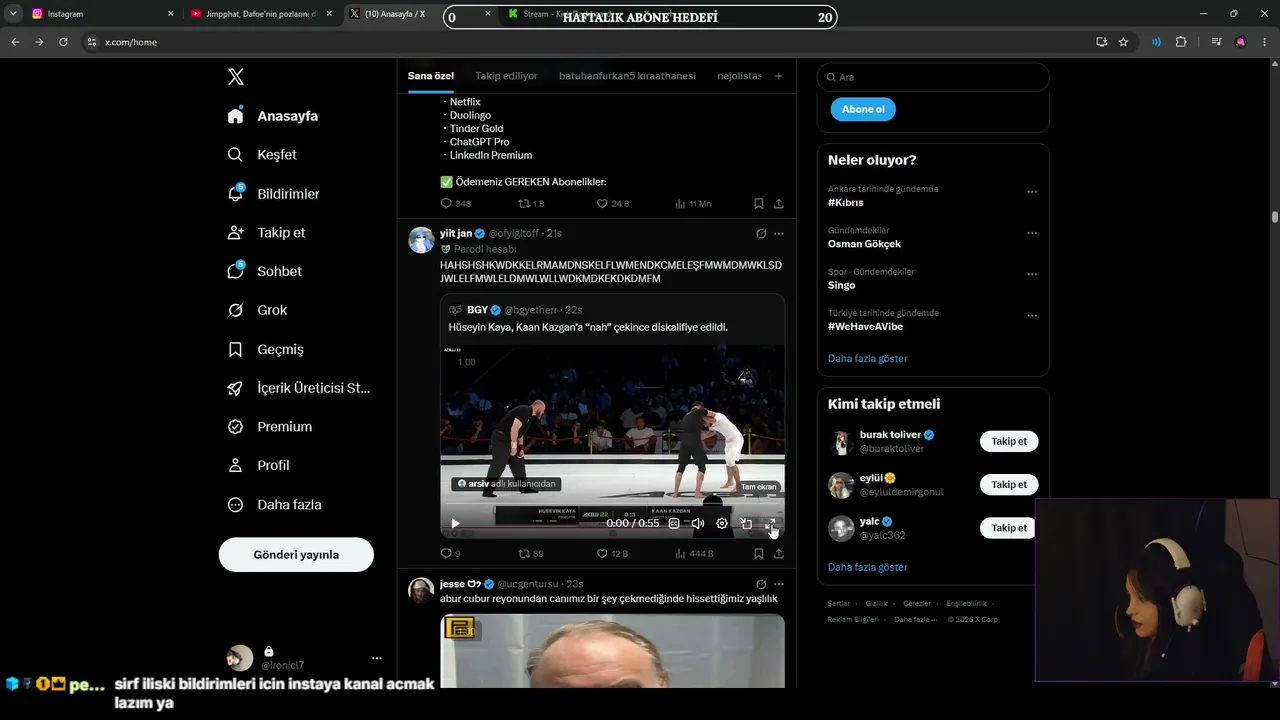Show more suggestions under Kimi takip etmeli
Screen dimensions: 1280x720
pyautogui.click(x=868, y=567)
